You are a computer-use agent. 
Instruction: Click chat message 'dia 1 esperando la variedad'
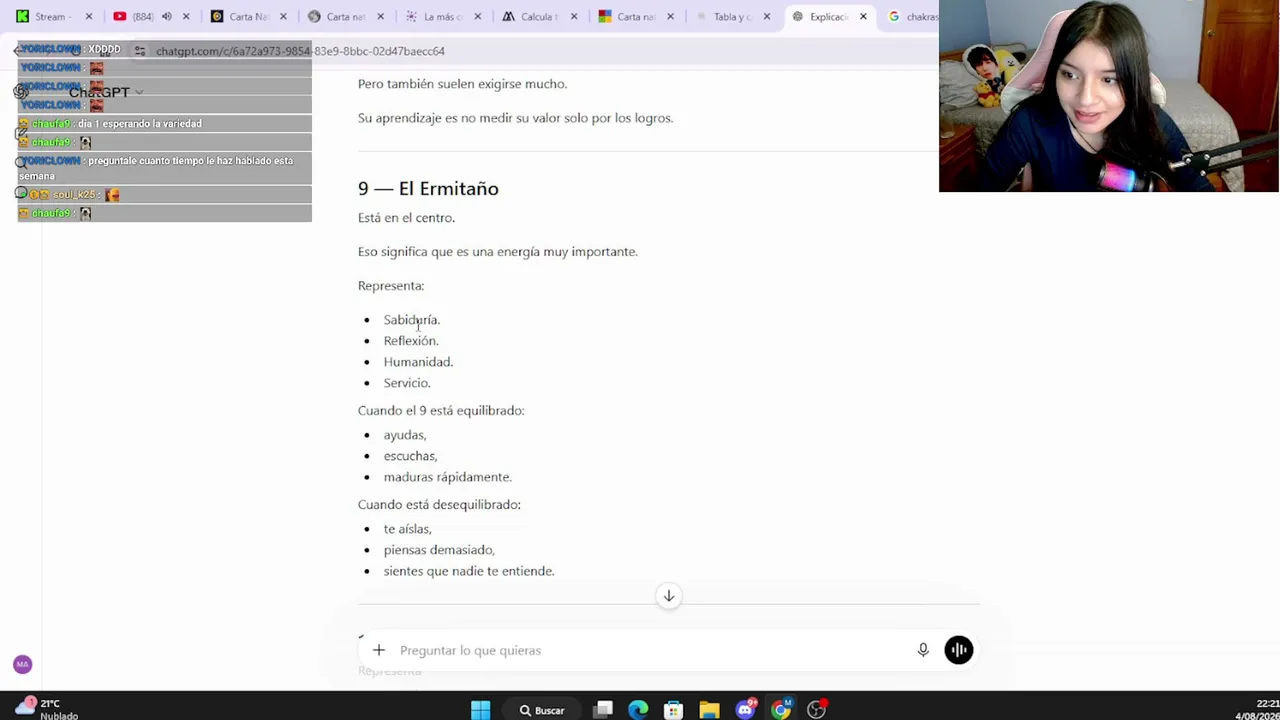[140, 123]
